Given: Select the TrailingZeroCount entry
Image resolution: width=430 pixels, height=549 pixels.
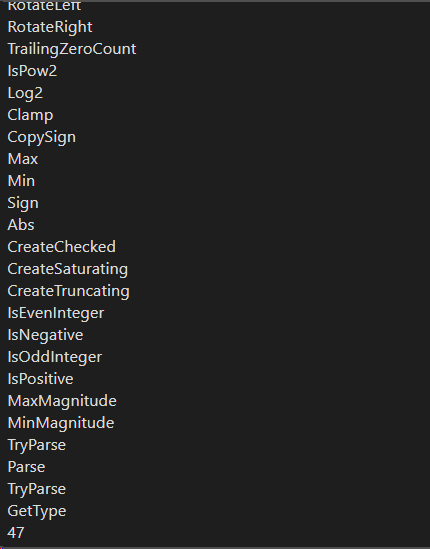Looking at the screenshot, I should click(72, 49).
